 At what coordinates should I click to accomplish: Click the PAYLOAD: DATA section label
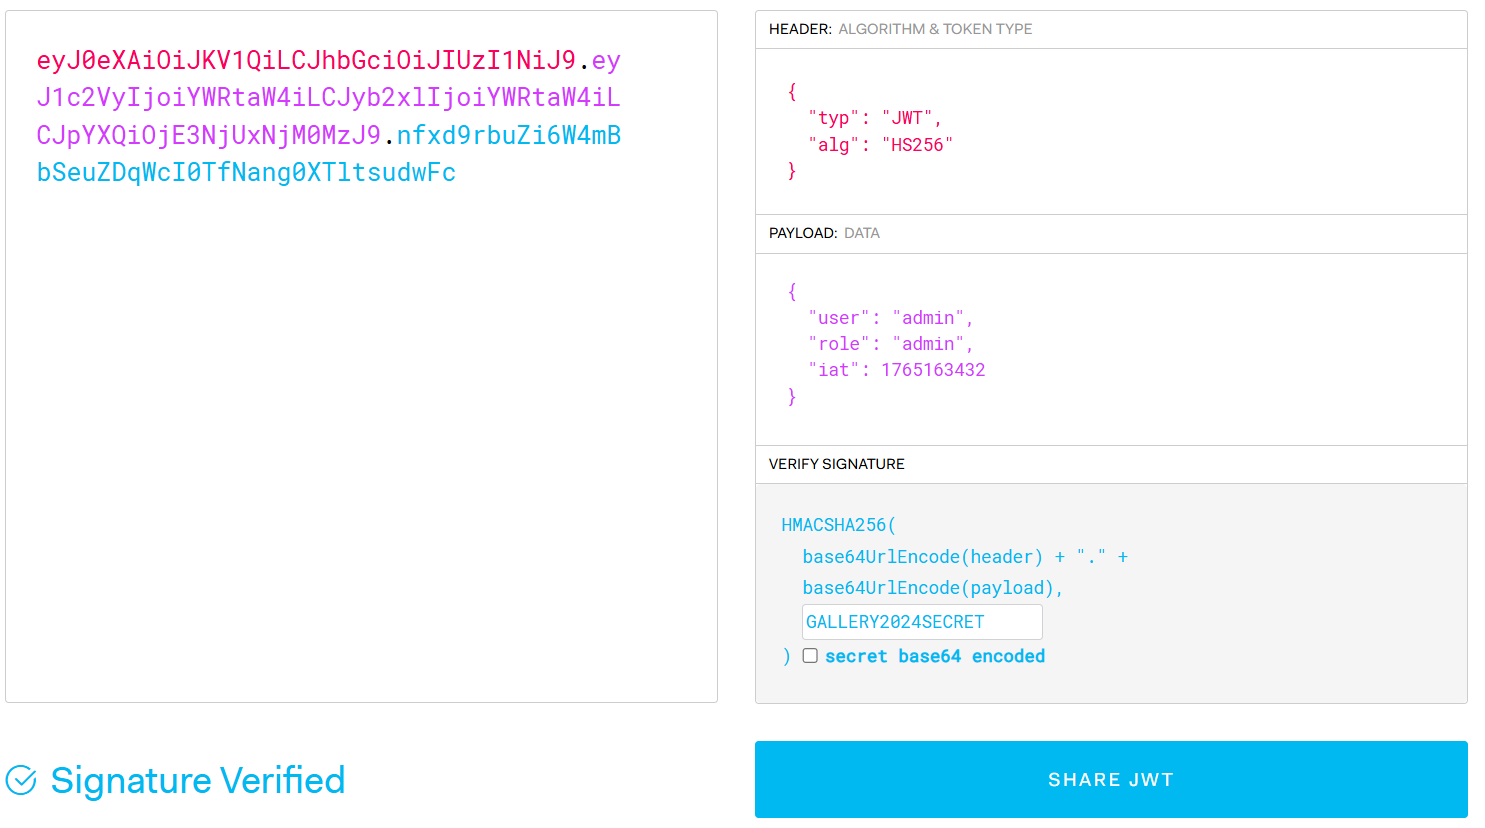tap(824, 233)
